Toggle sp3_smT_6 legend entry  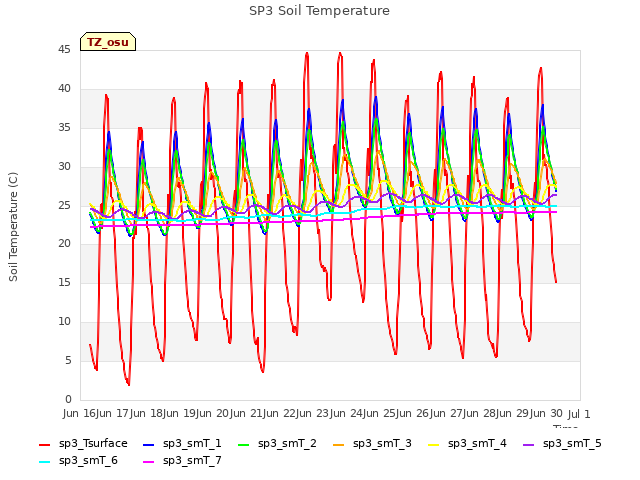[78, 461]
